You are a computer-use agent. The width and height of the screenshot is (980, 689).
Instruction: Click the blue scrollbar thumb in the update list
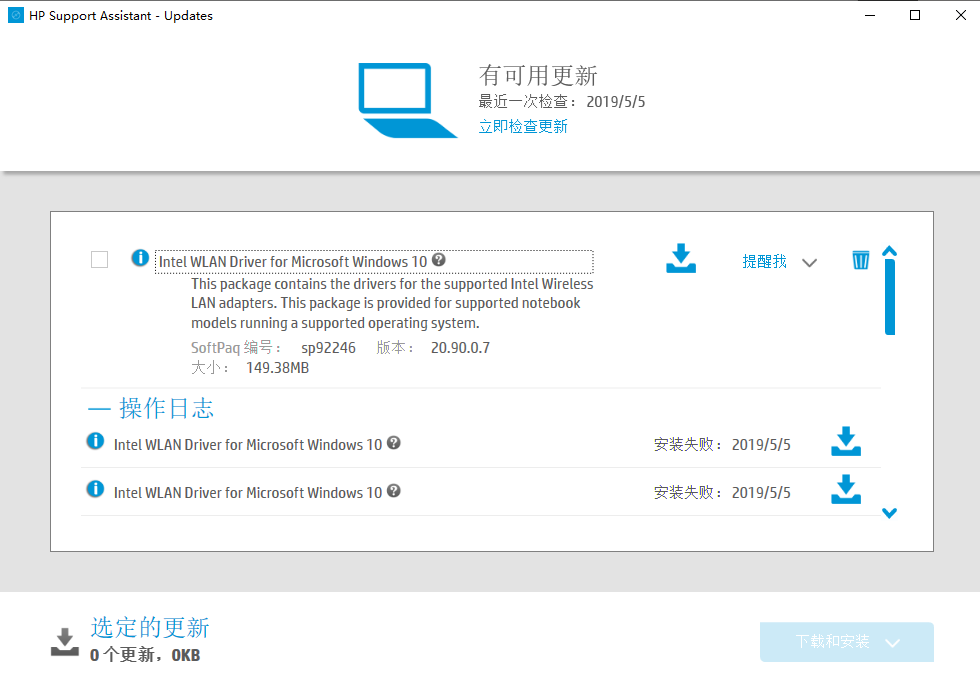(889, 297)
